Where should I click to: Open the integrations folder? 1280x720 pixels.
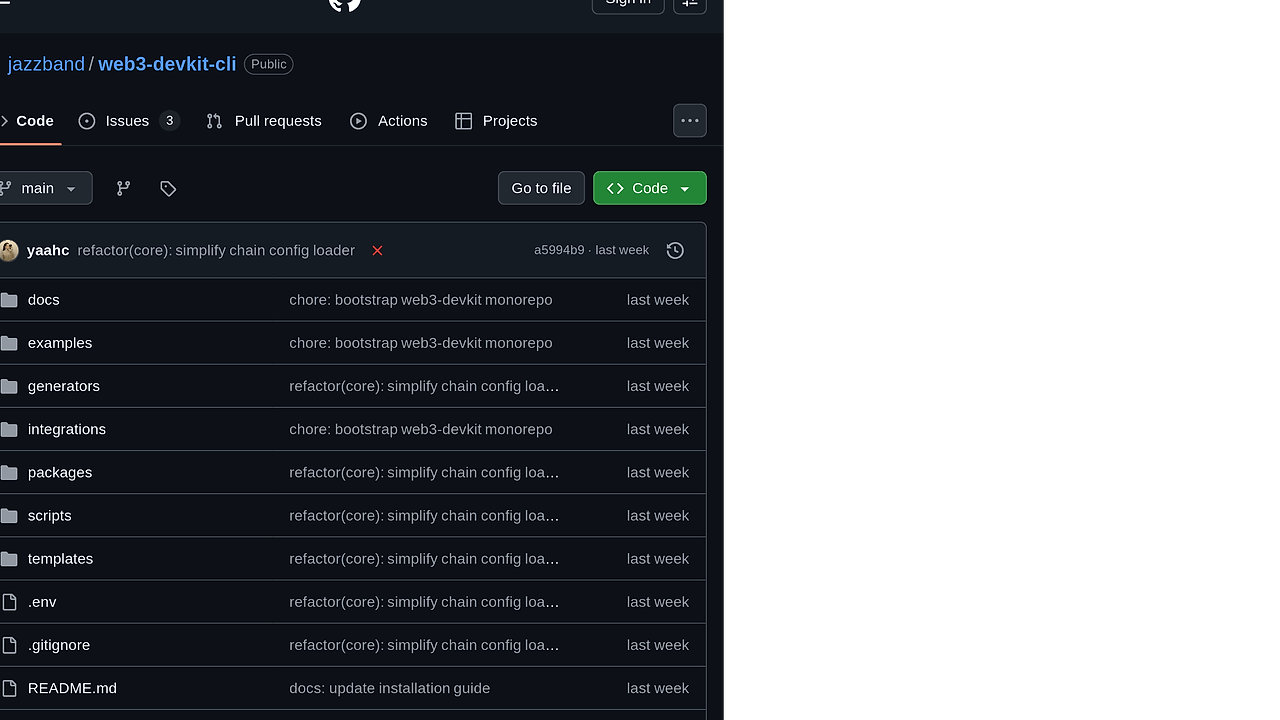[67, 429]
